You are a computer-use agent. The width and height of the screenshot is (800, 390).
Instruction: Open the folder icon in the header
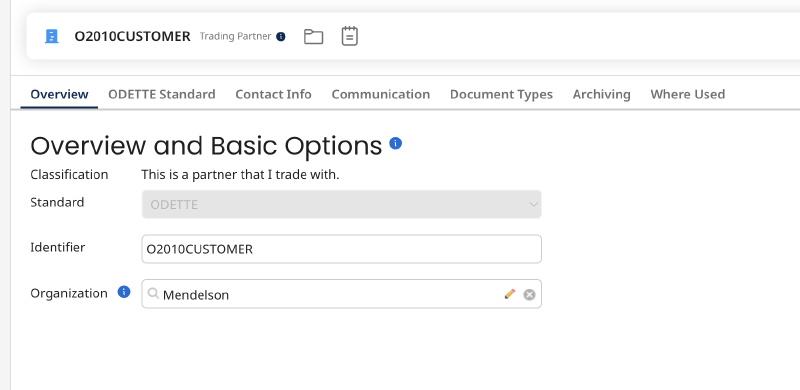point(313,37)
